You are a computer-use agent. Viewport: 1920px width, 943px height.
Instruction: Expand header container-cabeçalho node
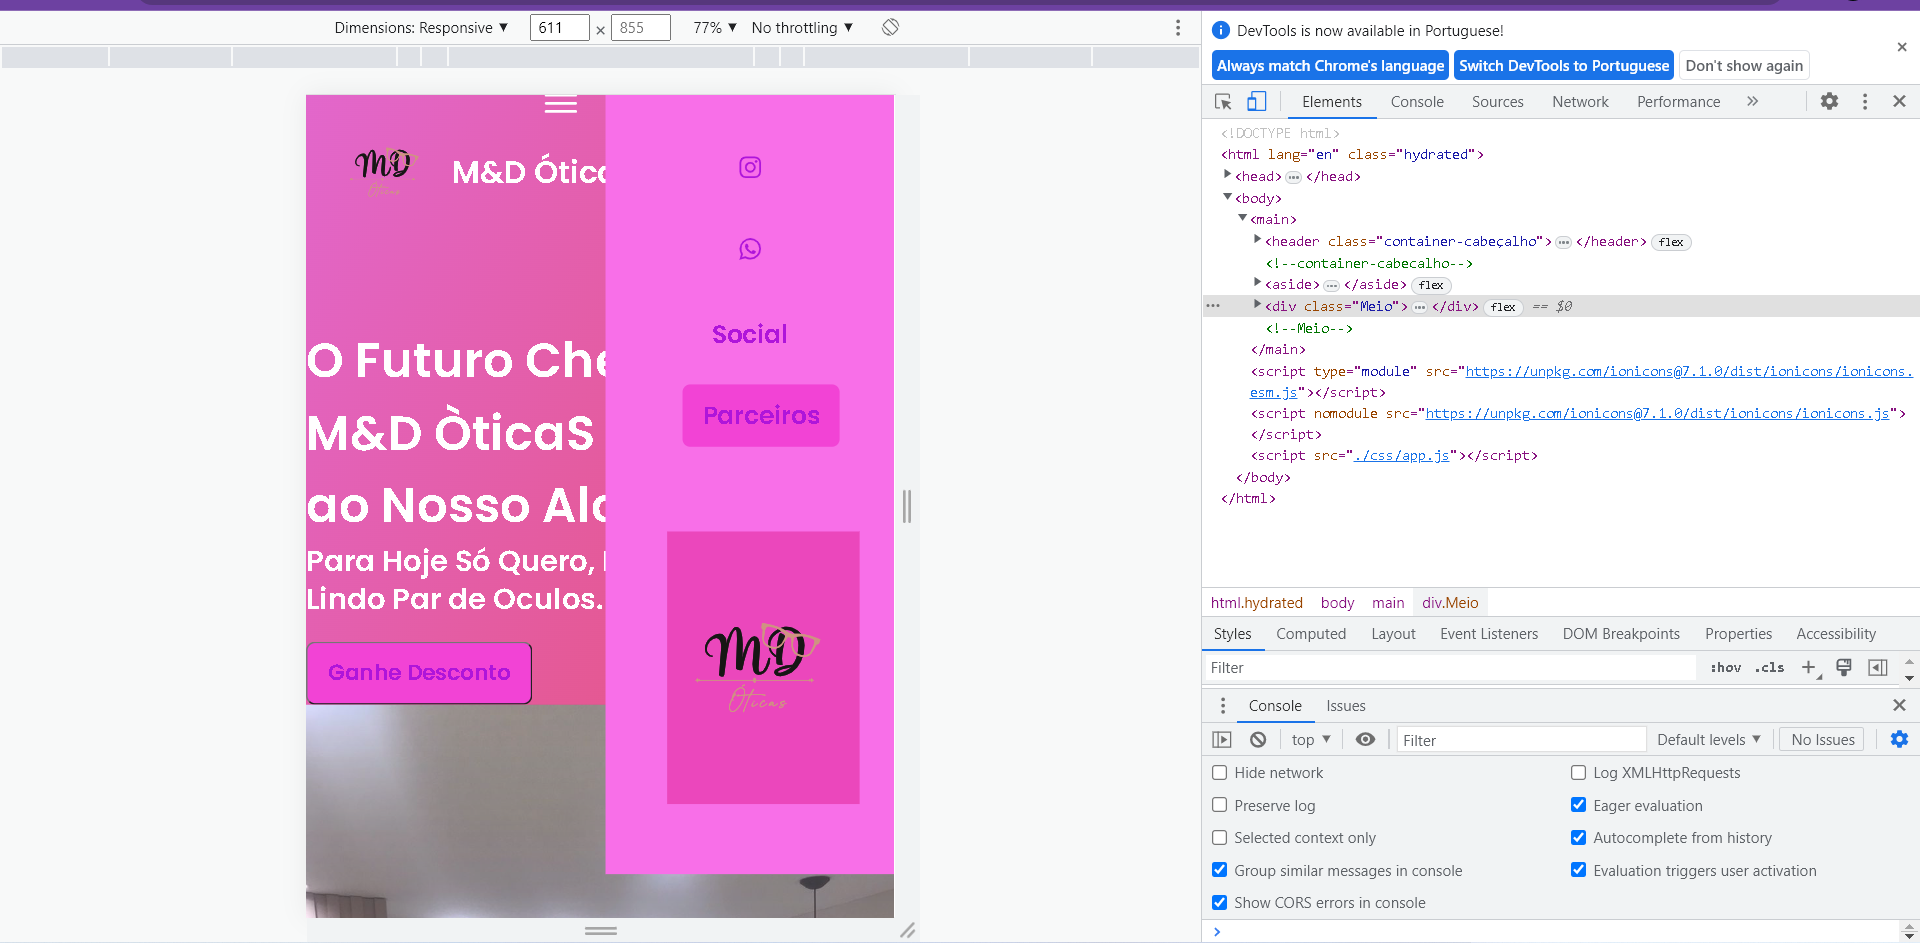click(1258, 240)
